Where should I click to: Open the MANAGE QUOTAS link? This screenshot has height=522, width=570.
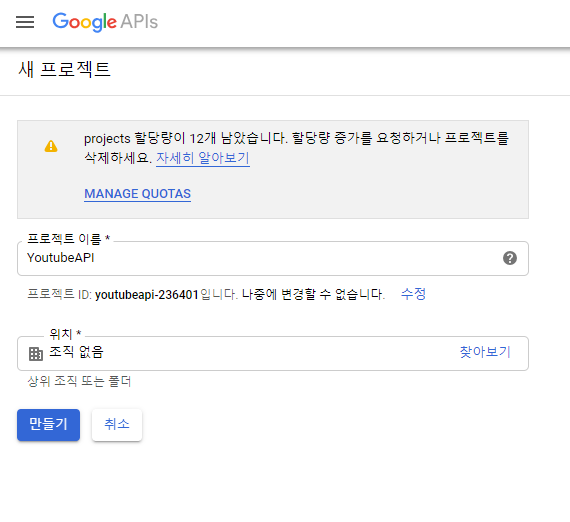137,194
